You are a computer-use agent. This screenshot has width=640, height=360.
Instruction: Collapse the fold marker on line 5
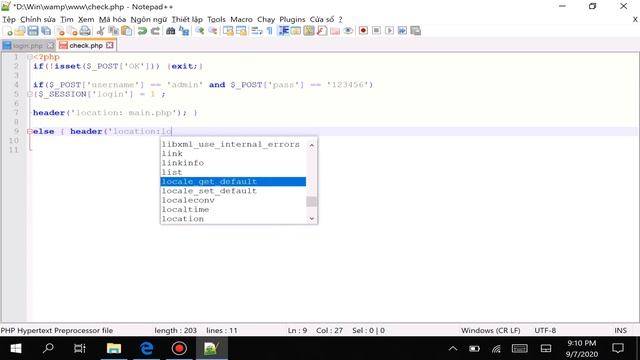tap(29, 94)
